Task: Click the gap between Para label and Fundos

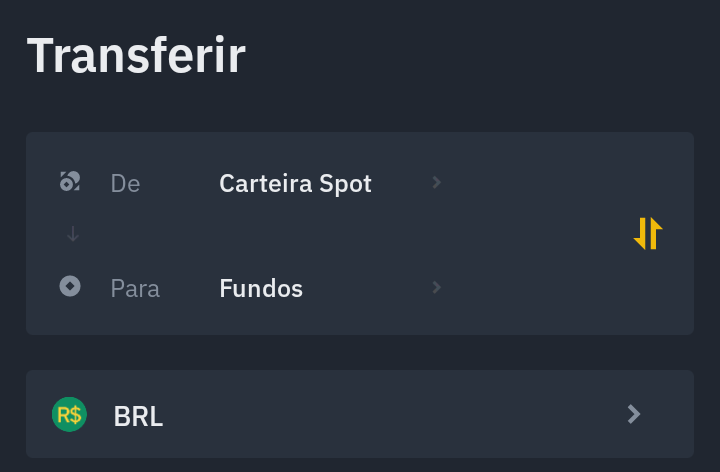Action: [x=190, y=288]
